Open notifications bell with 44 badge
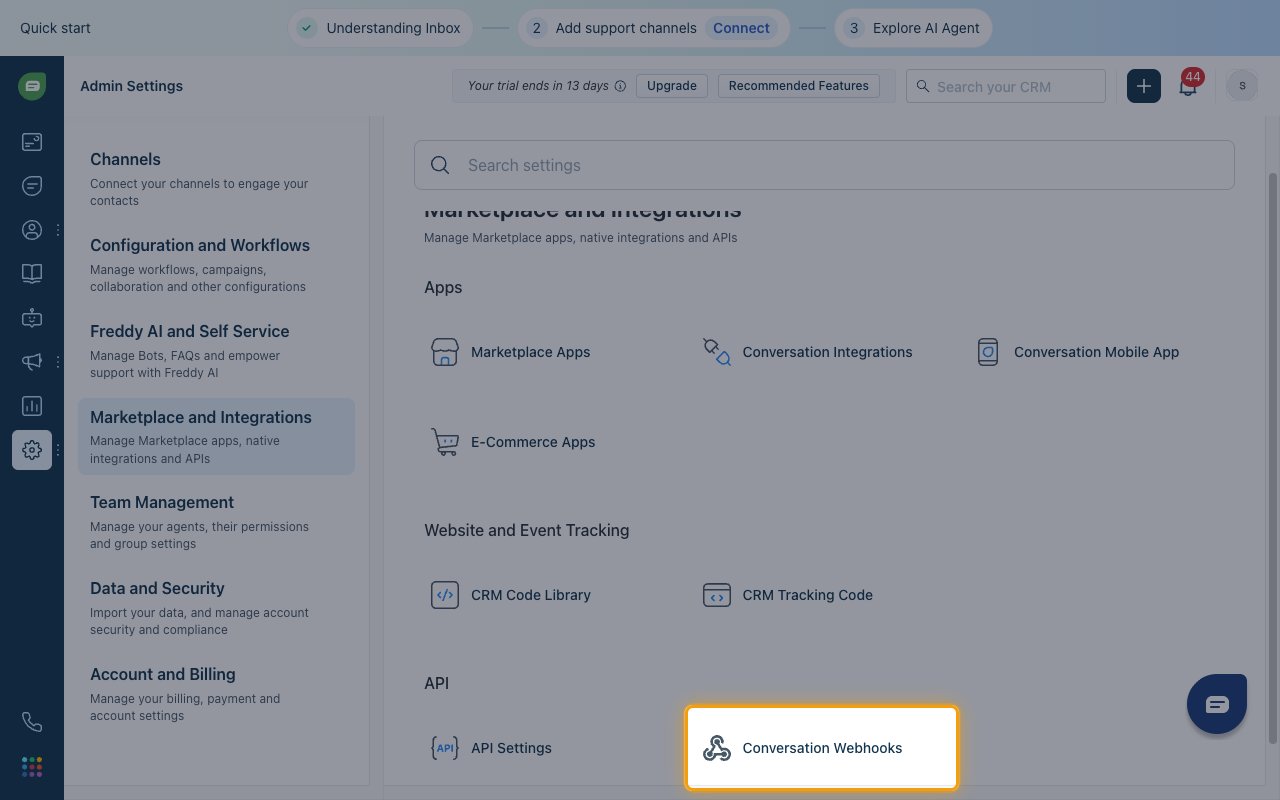The image size is (1280, 800). point(1188,86)
